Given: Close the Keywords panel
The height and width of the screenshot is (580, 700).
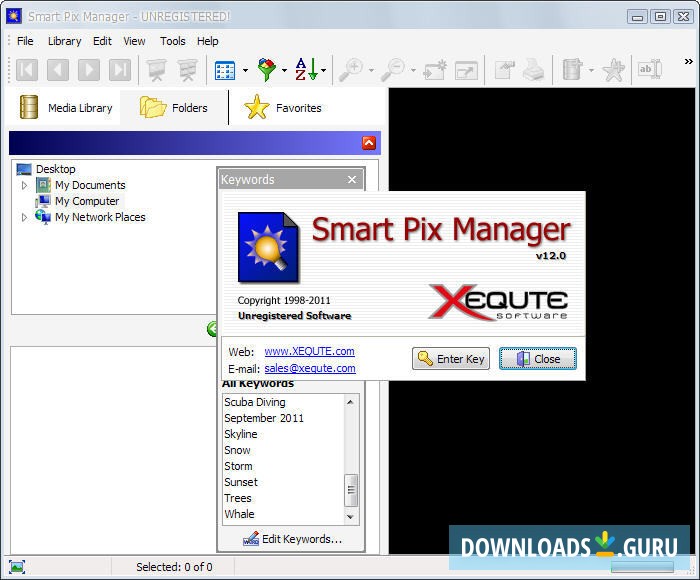Looking at the screenshot, I should click(x=352, y=179).
